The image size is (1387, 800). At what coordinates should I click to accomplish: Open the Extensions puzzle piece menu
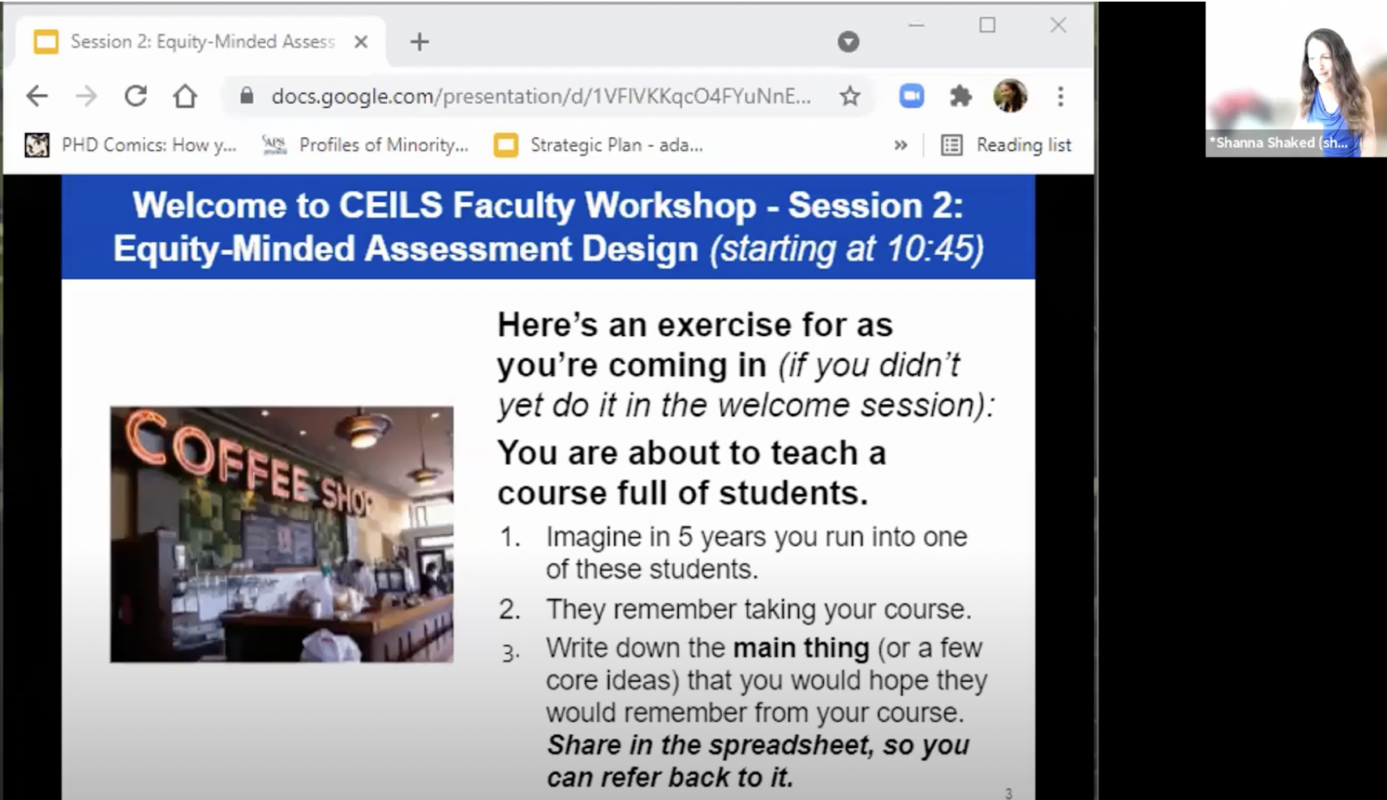pyautogui.click(x=960, y=96)
